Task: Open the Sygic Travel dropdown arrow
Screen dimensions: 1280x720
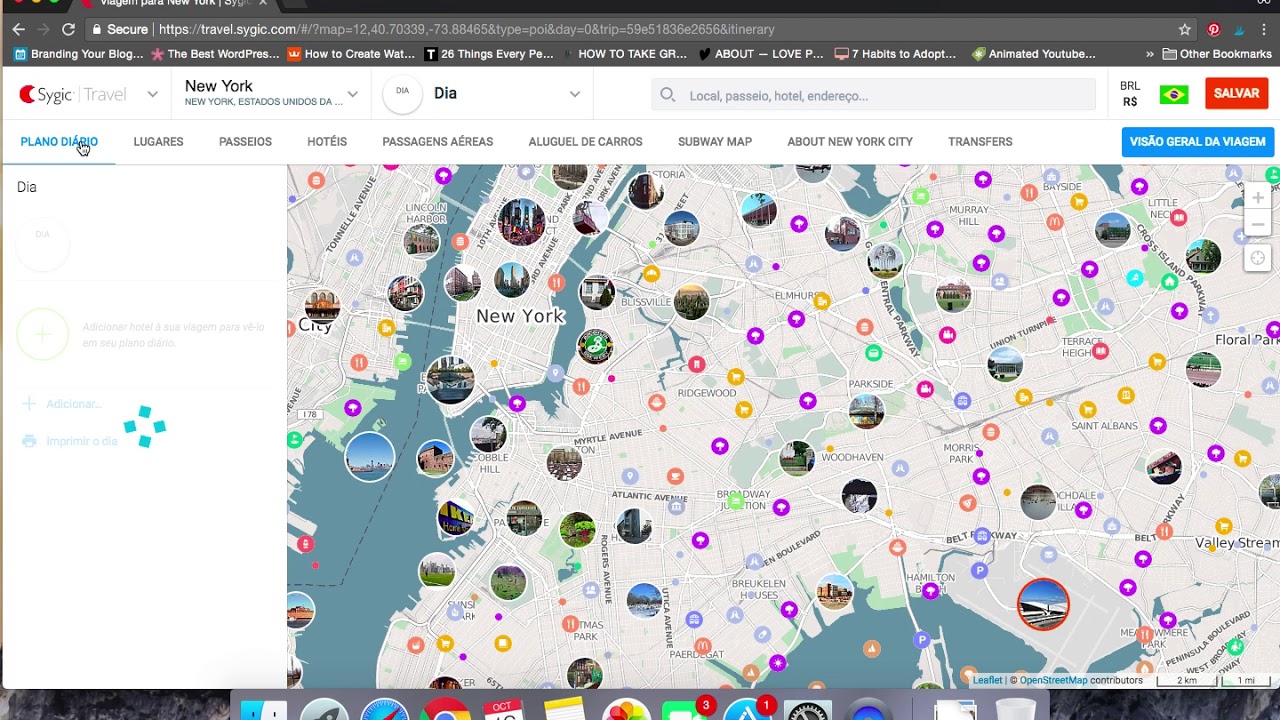Action: 152,94
